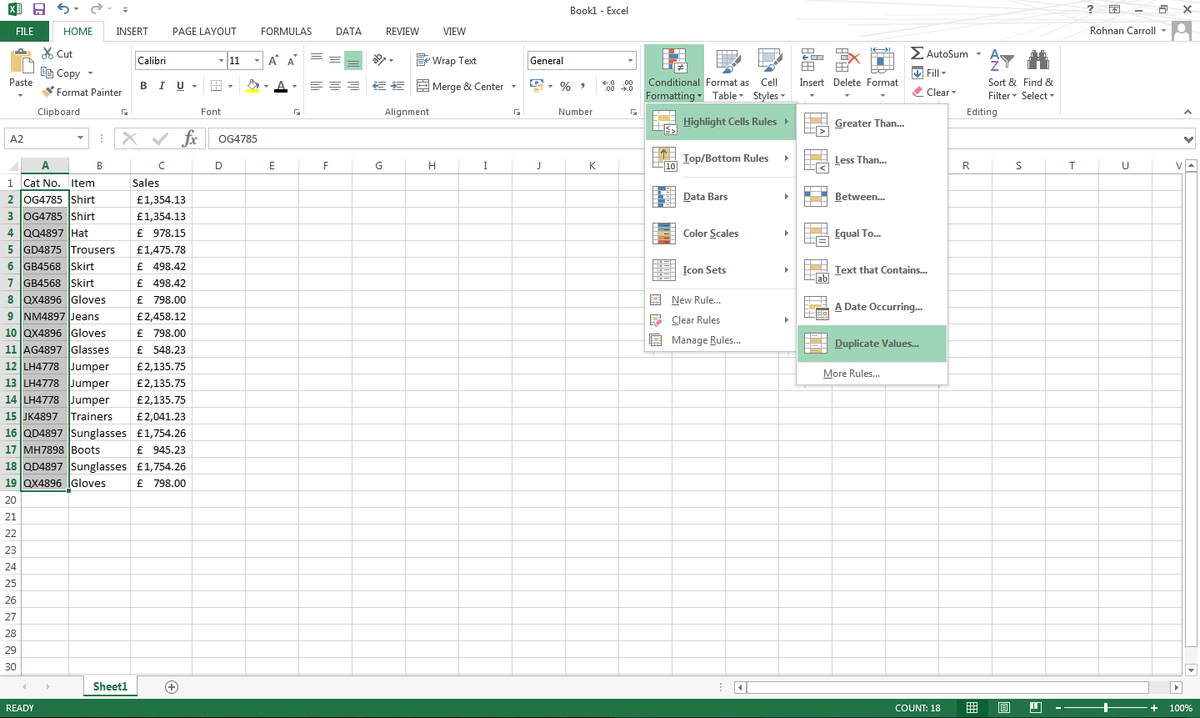Add a new sheet with plus icon
Viewport: 1200px width, 718px height.
point(171,687)
